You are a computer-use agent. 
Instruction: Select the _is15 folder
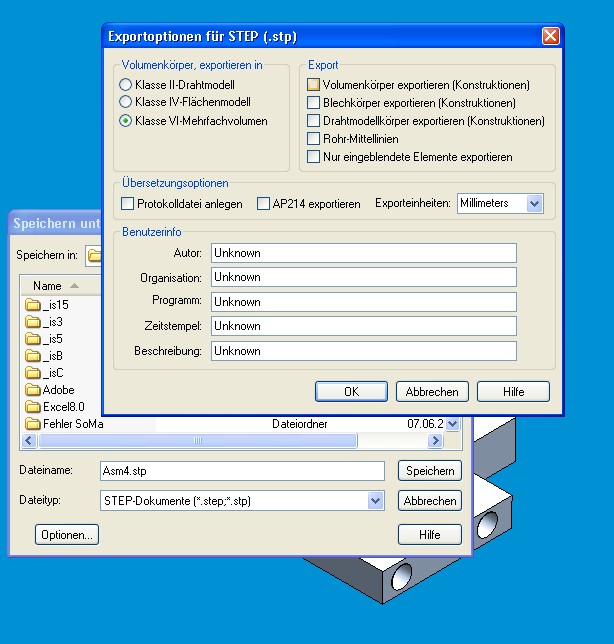click(x=46, y=305)
